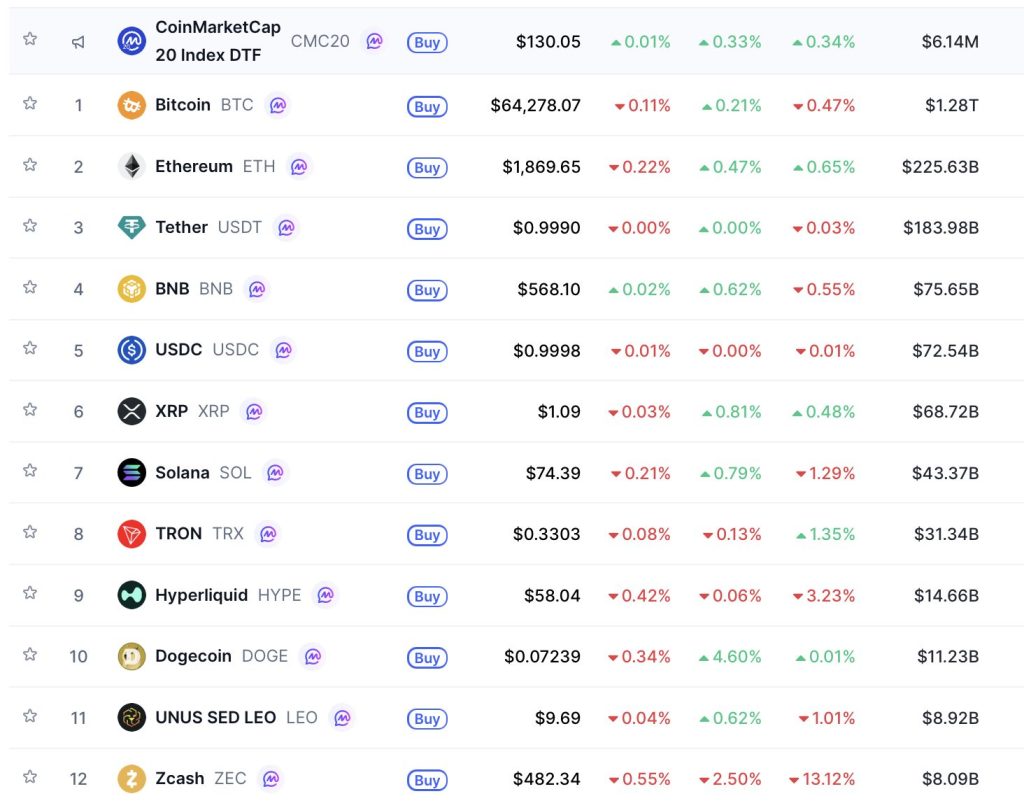Star Bitcoin to add to watchlist
This screenshot has height=803, width=1024.
[x=29, y=103]
